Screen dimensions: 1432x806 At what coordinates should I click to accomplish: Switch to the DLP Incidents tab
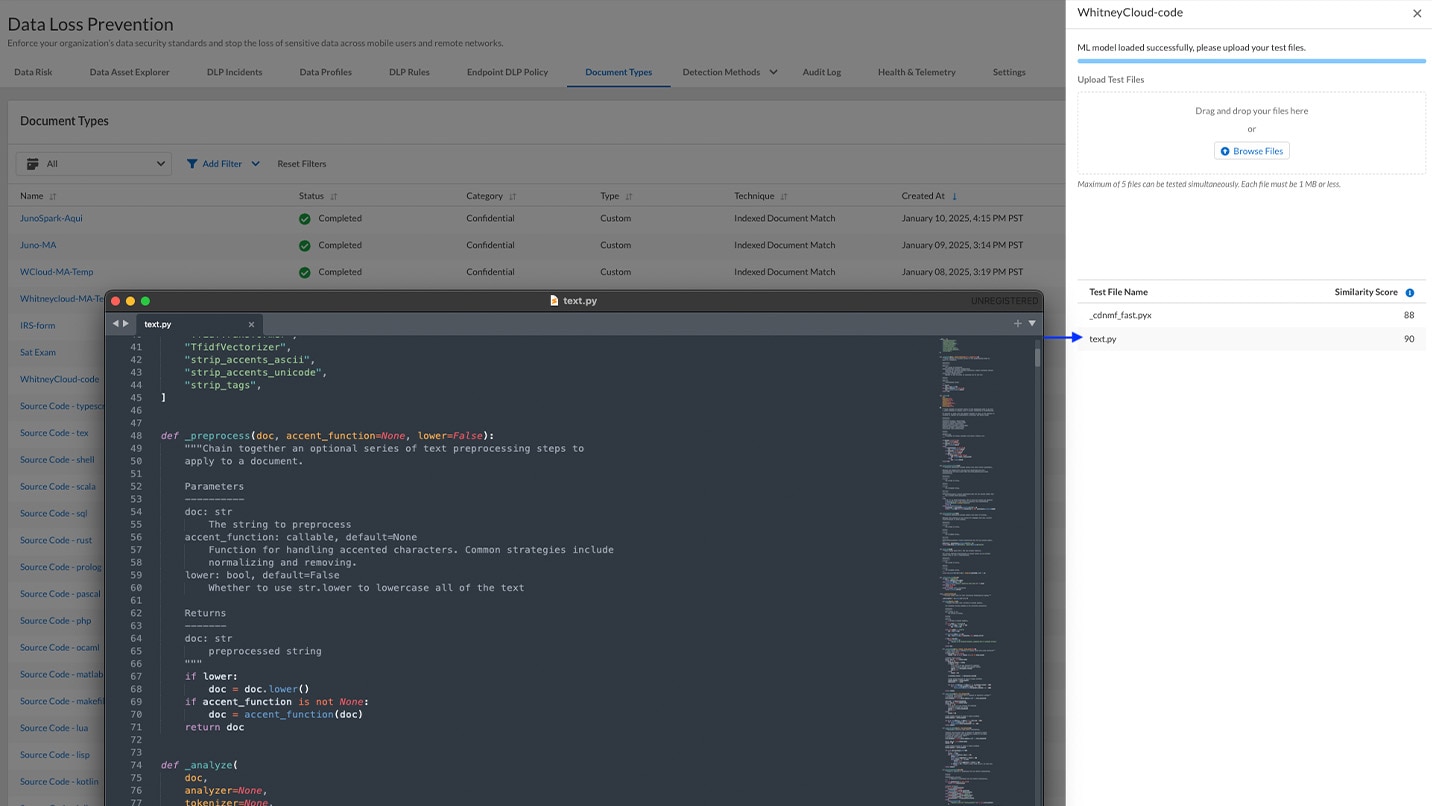234,72
